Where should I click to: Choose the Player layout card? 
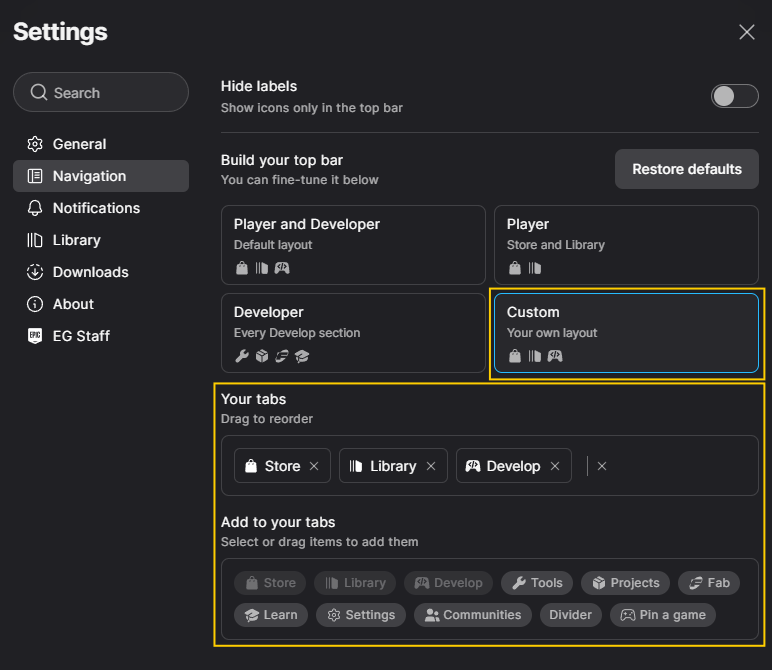pos(626,245)
